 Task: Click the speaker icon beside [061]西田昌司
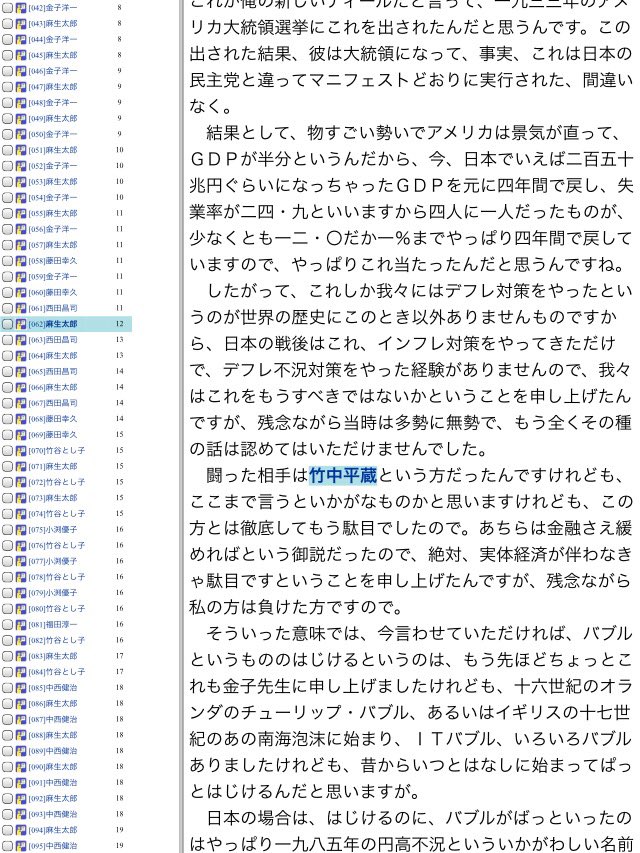click(x=21, y=308)
